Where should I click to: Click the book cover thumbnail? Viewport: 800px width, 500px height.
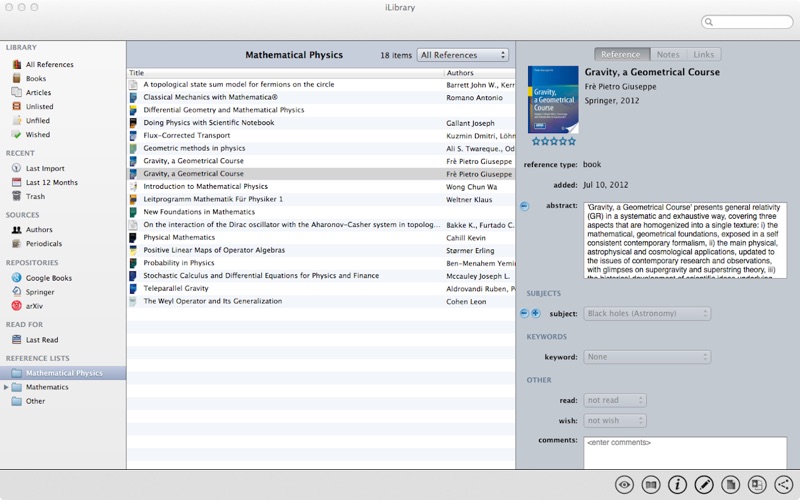click(553, 99)
